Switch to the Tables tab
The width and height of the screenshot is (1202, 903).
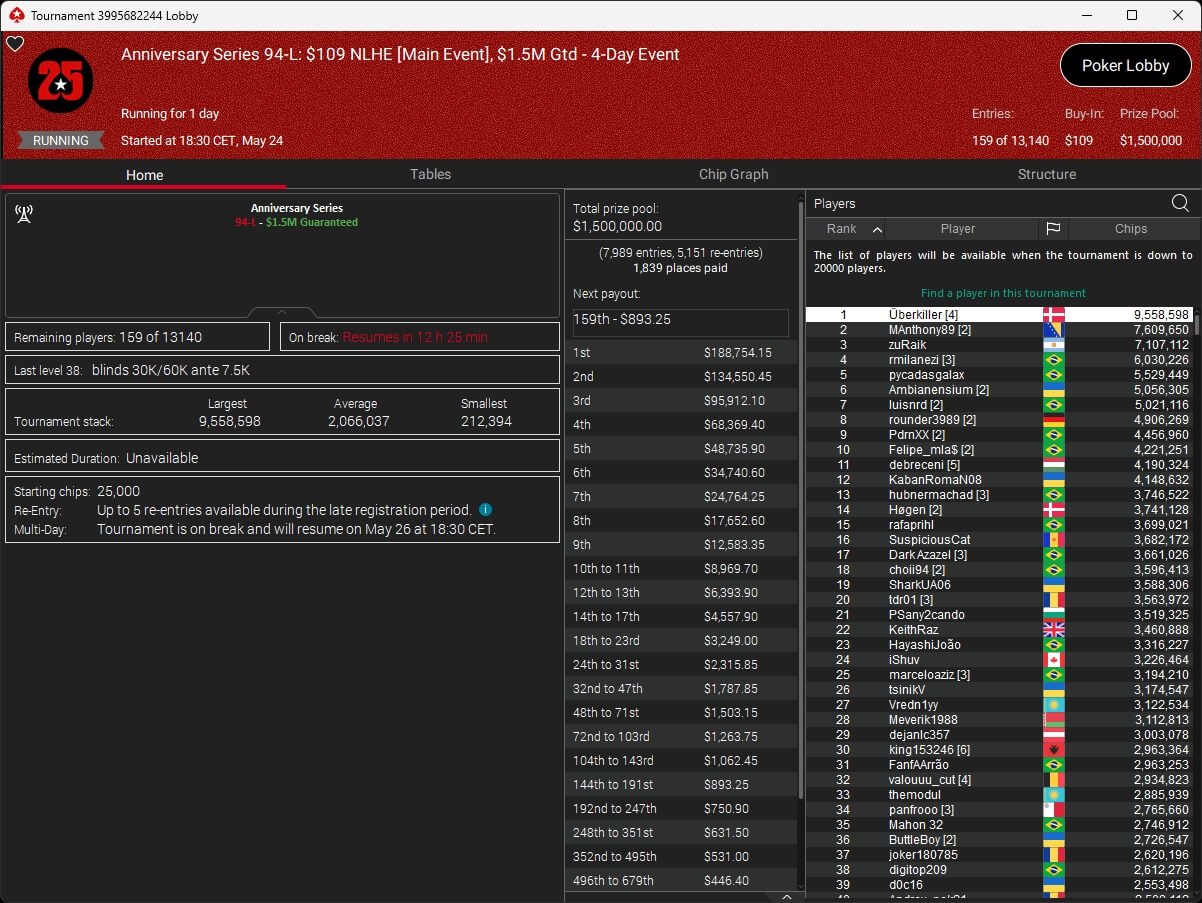tap(430, 174)
